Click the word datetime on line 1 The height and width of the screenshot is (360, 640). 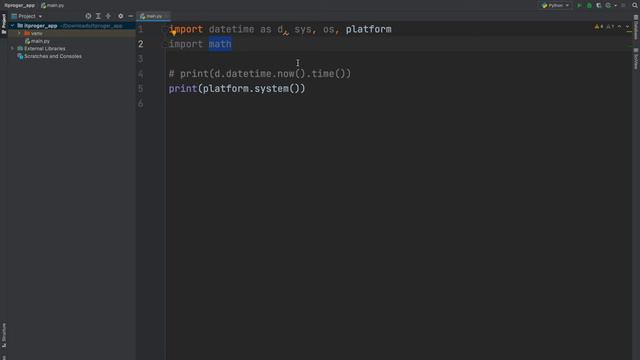[x=231, y=29]
